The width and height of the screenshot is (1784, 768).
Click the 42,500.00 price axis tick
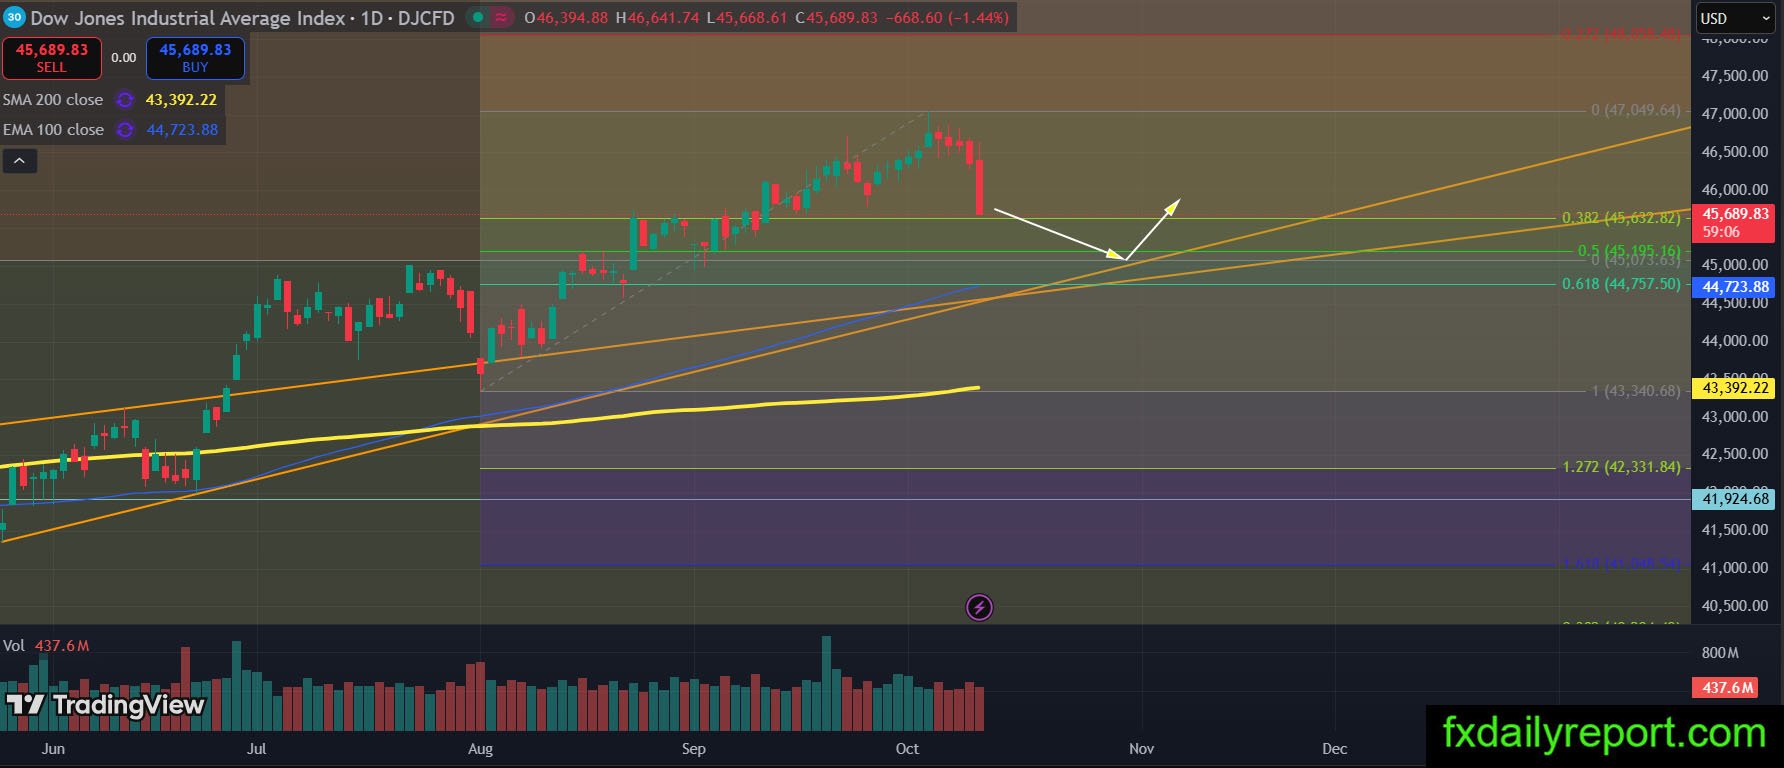click(x=1735, y=454)
